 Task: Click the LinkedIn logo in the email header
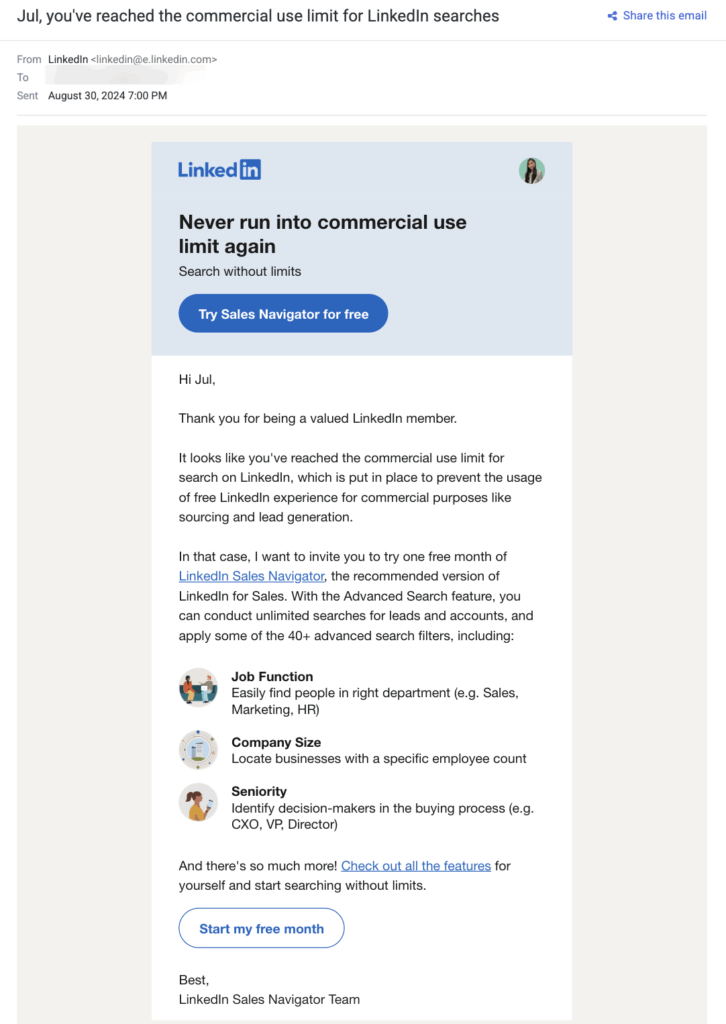pyautogui.click(x=219, y=169)
